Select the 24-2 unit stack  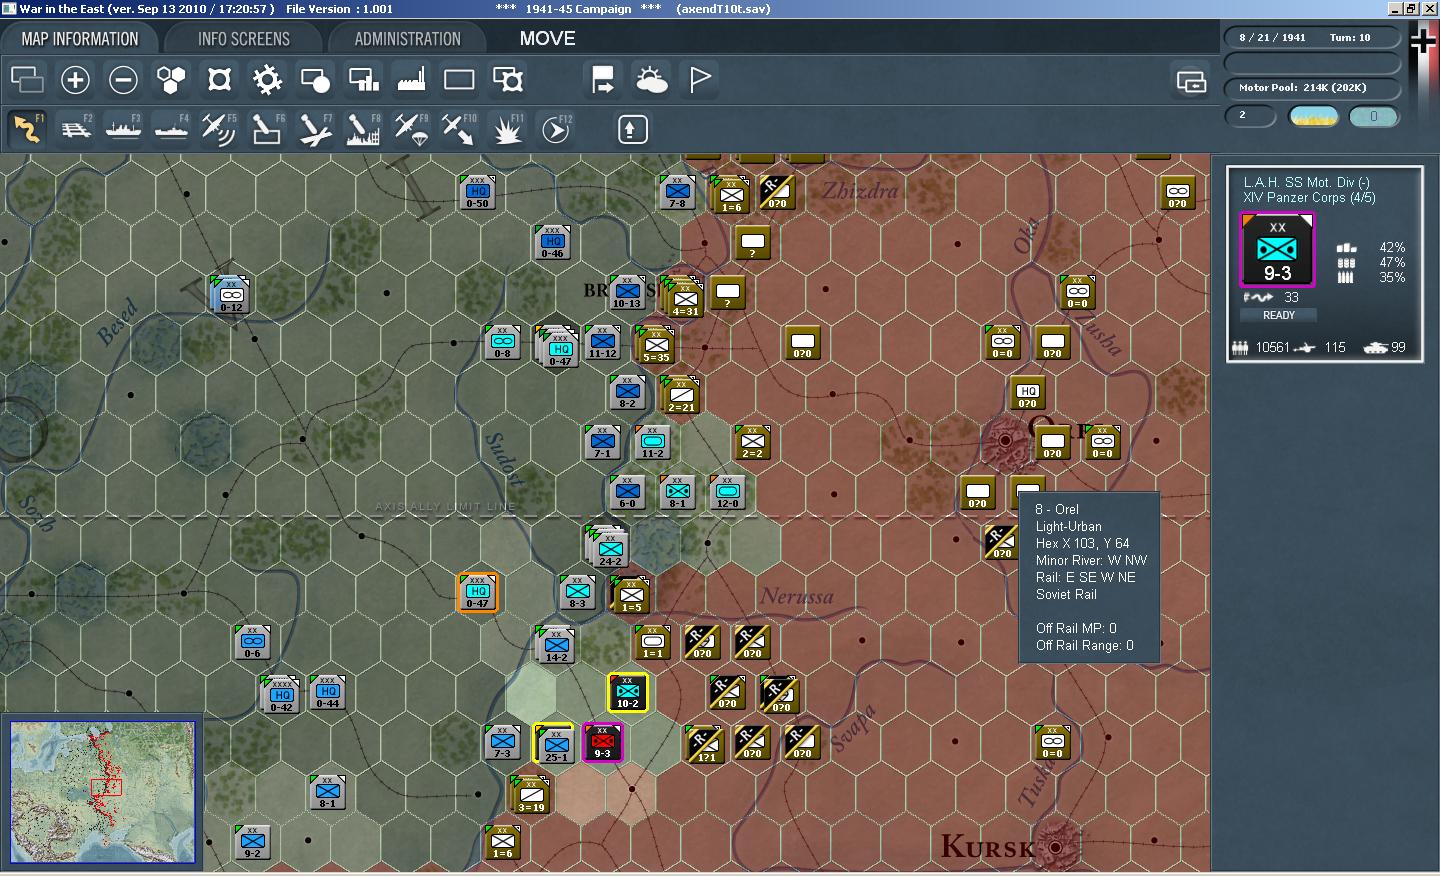[x=609, y=546]
